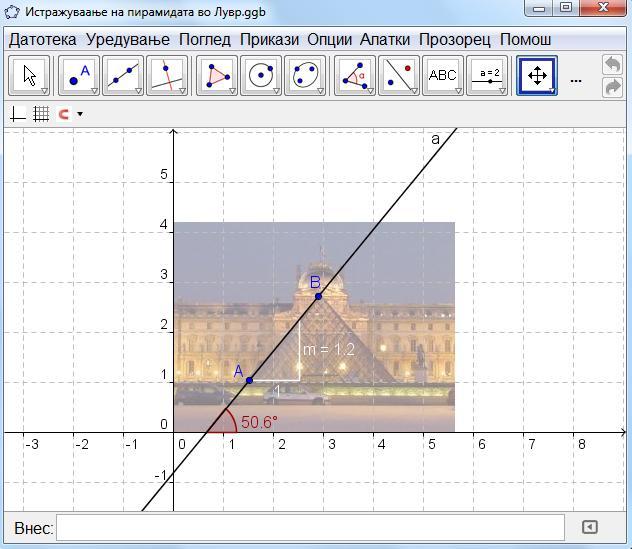The height and width of the screenshot is (549, 632).
Task: Select Circle with Center through Point tool
Action: pos(261,76)
